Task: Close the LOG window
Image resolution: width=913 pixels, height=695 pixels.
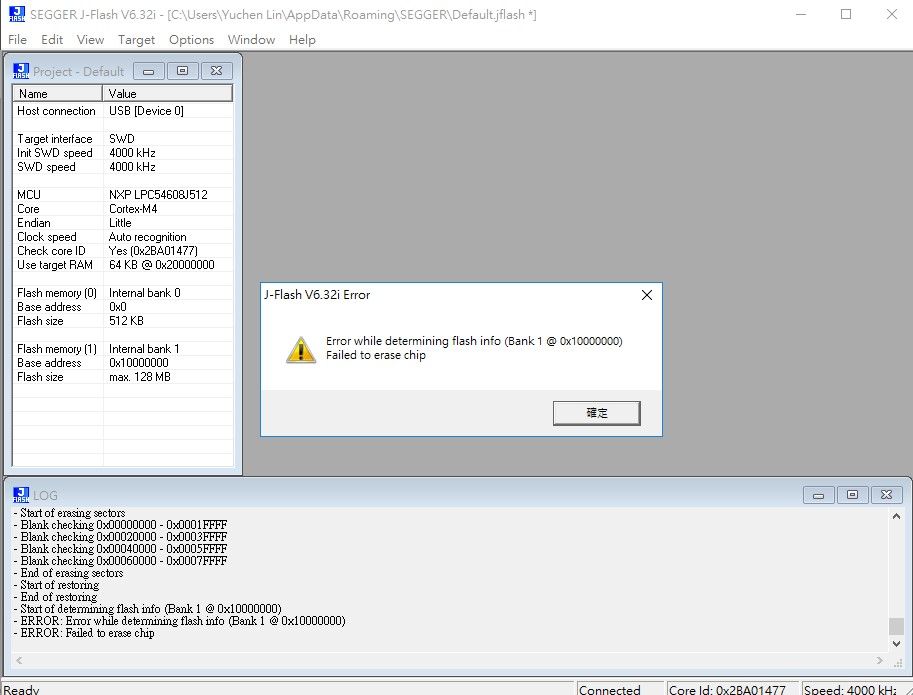Action: [886, 495]
